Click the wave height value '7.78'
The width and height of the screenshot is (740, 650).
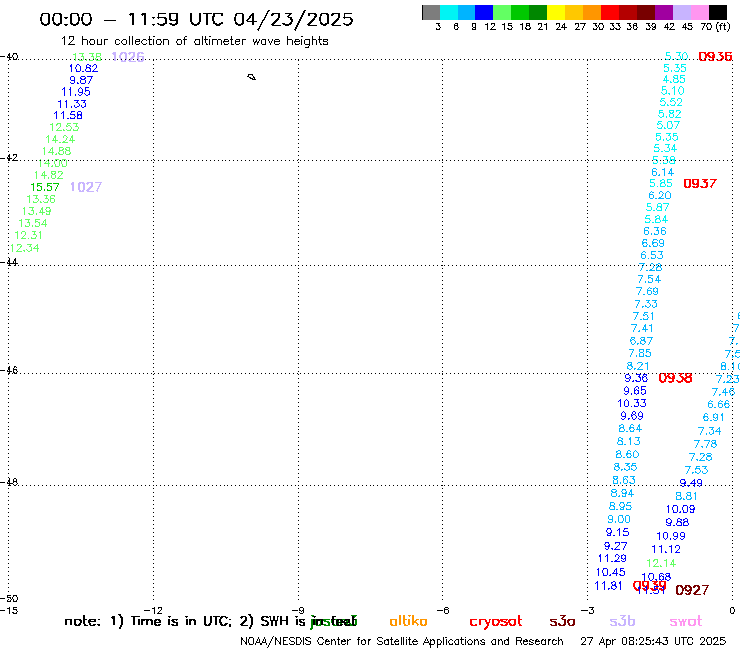[x=706, y=444]
